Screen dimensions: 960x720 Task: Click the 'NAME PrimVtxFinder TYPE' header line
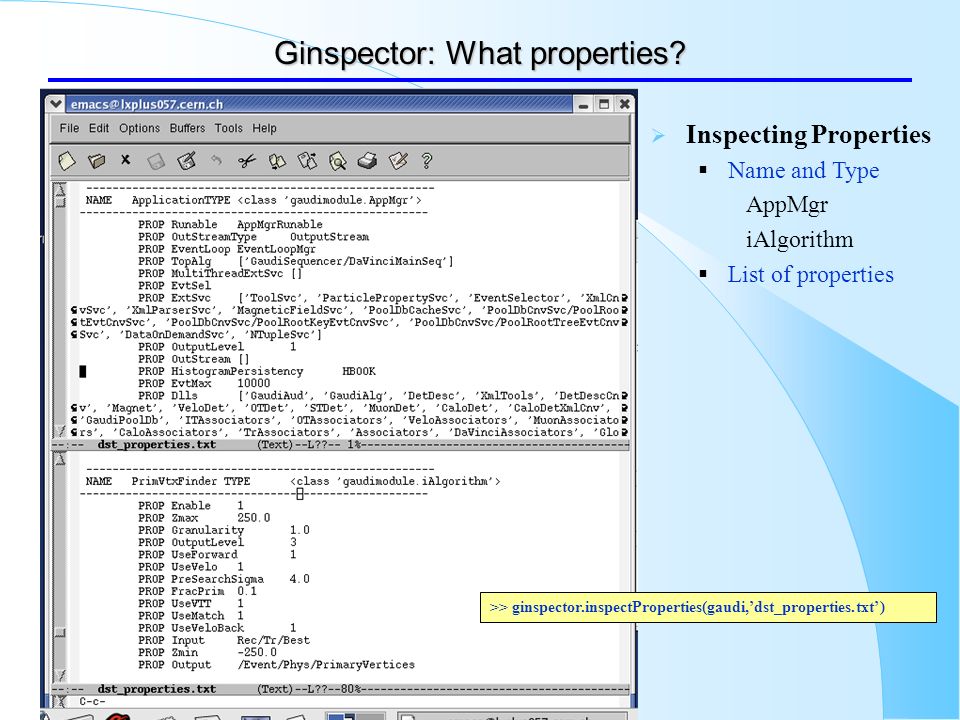click(293, 482)
